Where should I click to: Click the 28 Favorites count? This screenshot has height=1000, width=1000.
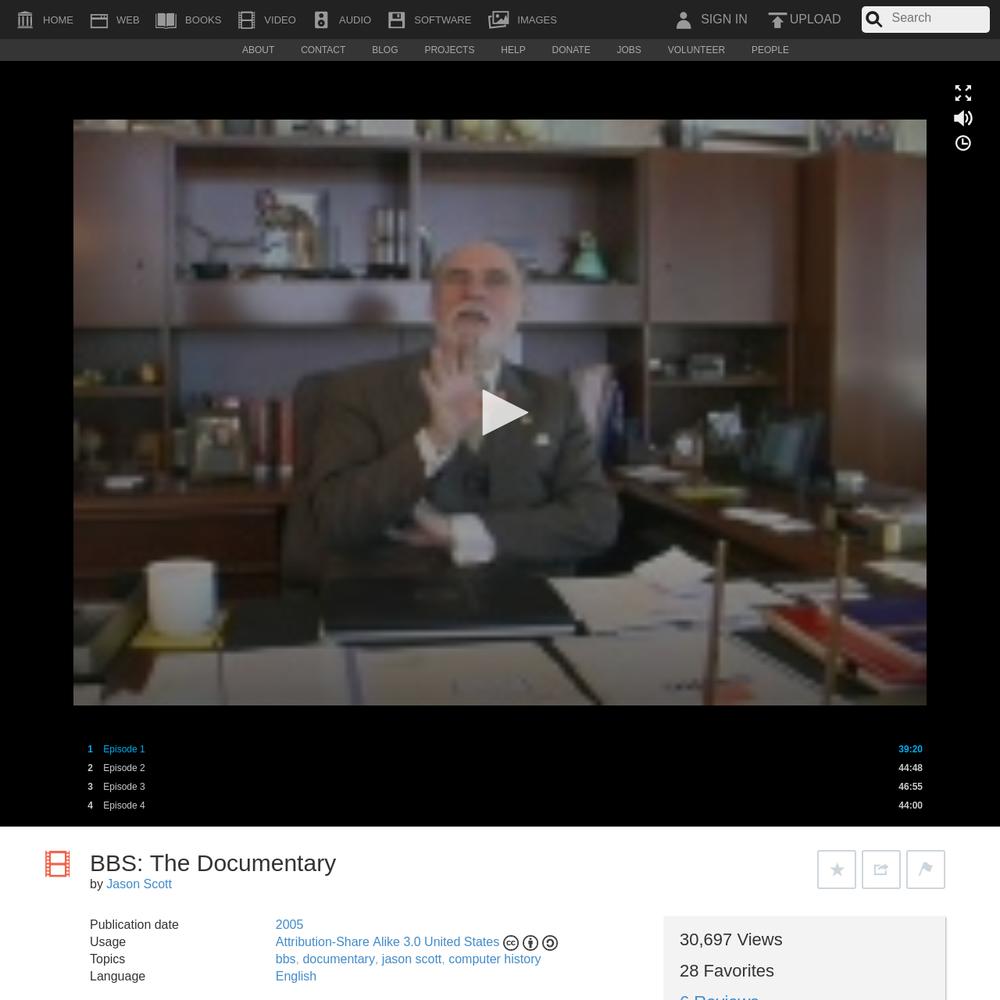click(727, 971)
